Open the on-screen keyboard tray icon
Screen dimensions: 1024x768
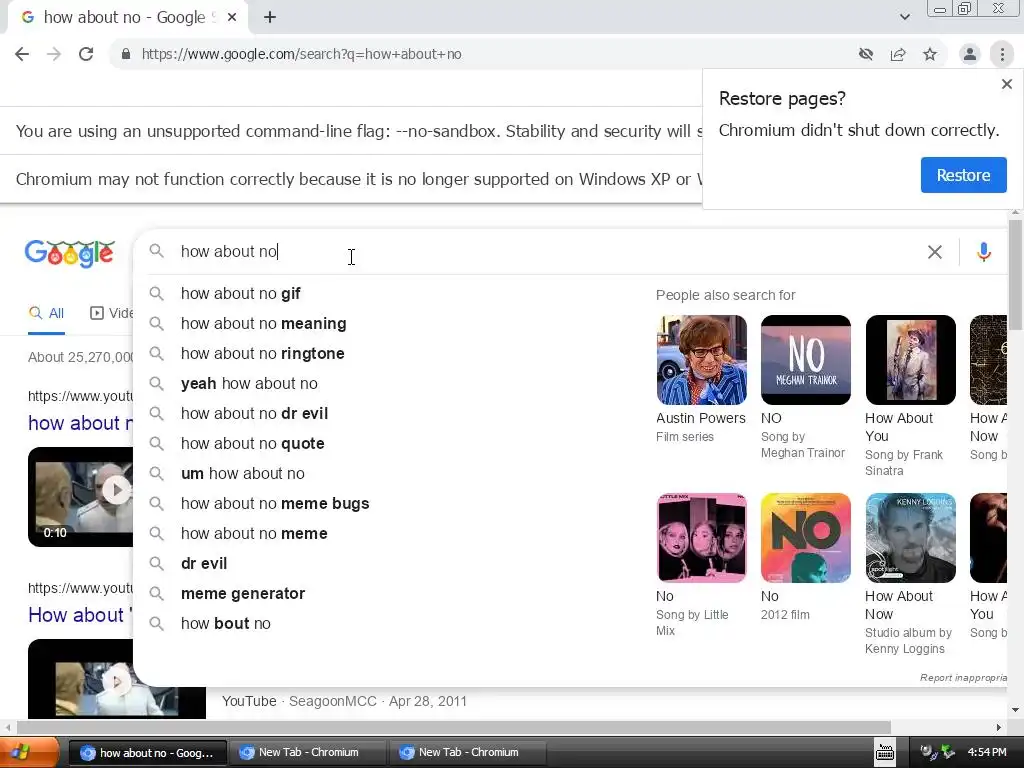(x=885, y=753)
